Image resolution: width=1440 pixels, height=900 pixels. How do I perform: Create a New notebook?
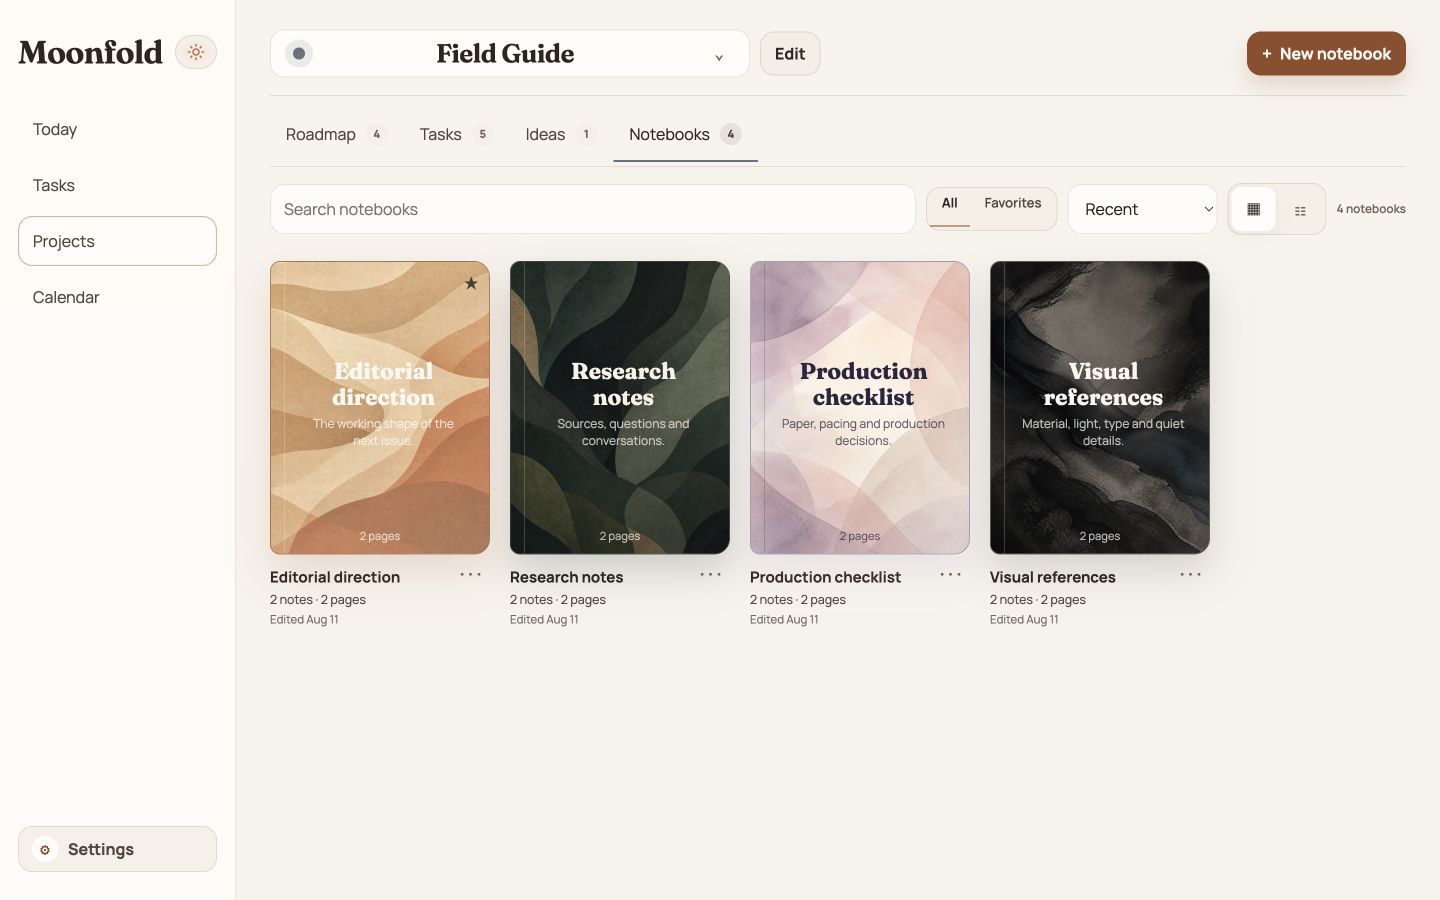(1326, 54)
